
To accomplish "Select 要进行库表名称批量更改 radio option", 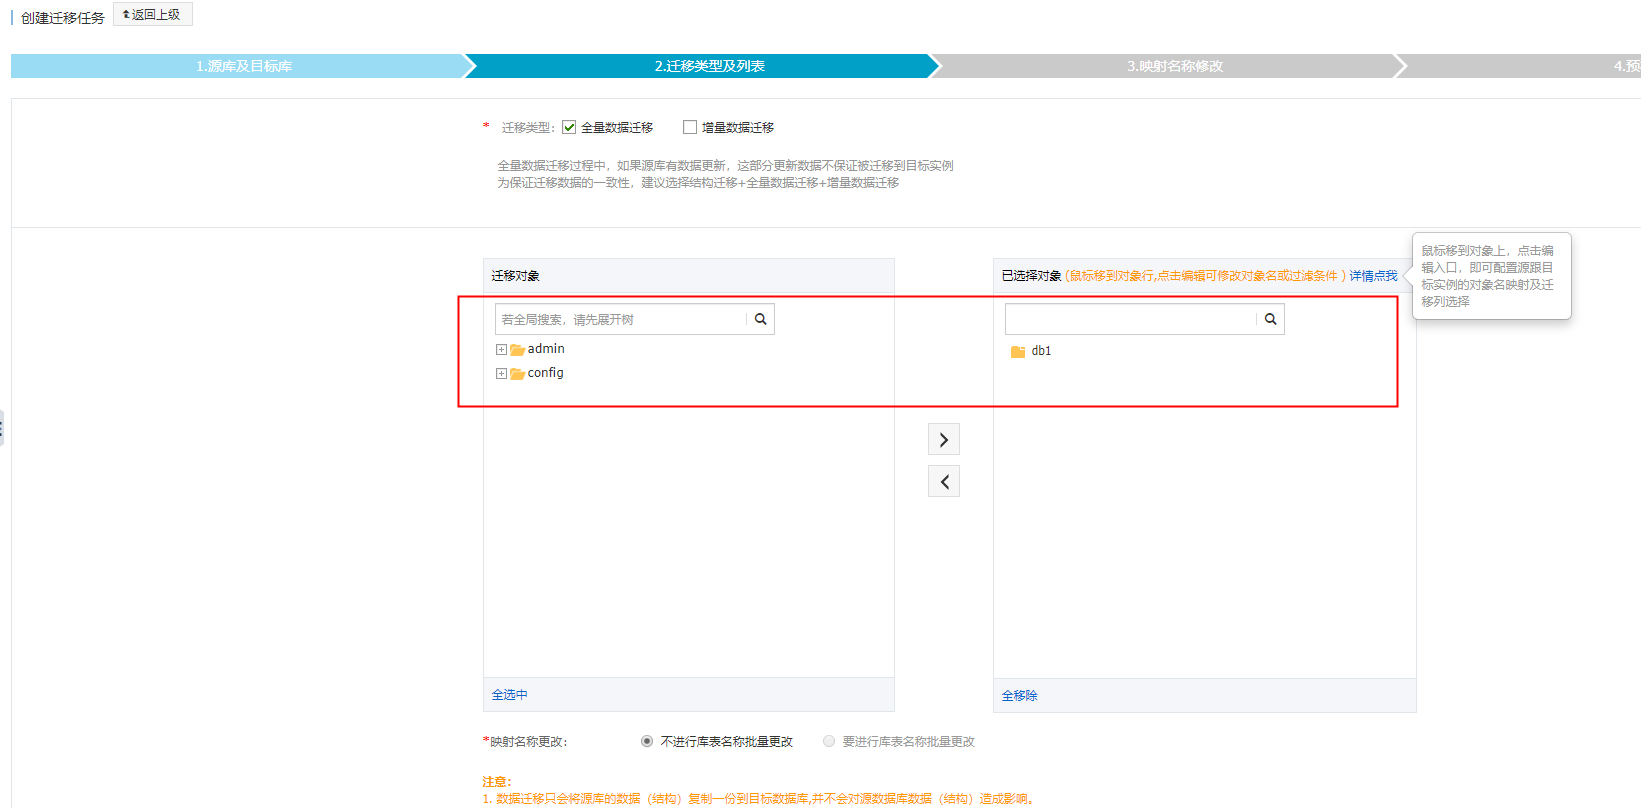I will click(x=829, y=741).
